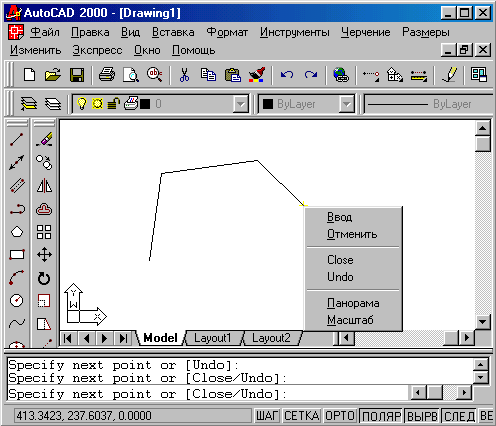Select the Line drawing tool
This screenshot has height=426, width=496.
point(17,139)
